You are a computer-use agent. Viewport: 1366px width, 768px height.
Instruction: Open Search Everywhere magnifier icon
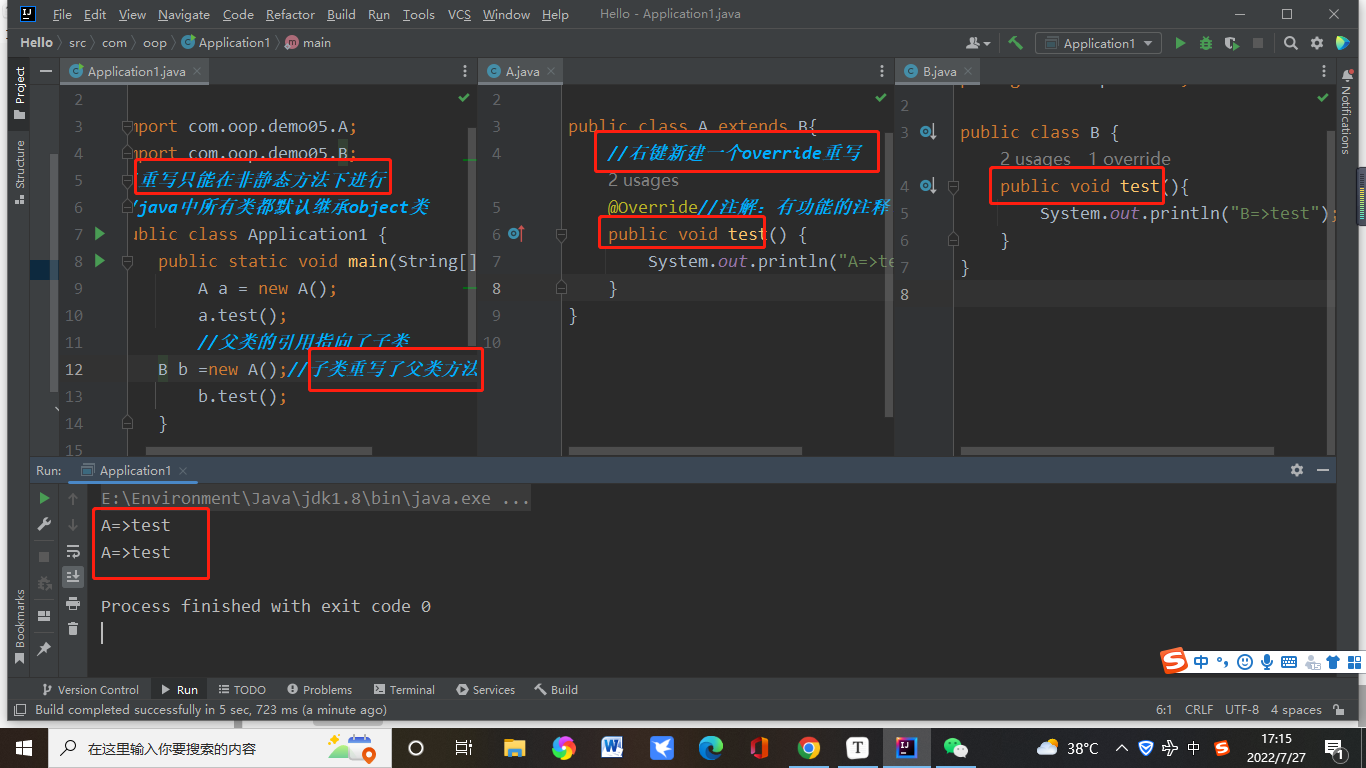click(x=1291, y=43)
